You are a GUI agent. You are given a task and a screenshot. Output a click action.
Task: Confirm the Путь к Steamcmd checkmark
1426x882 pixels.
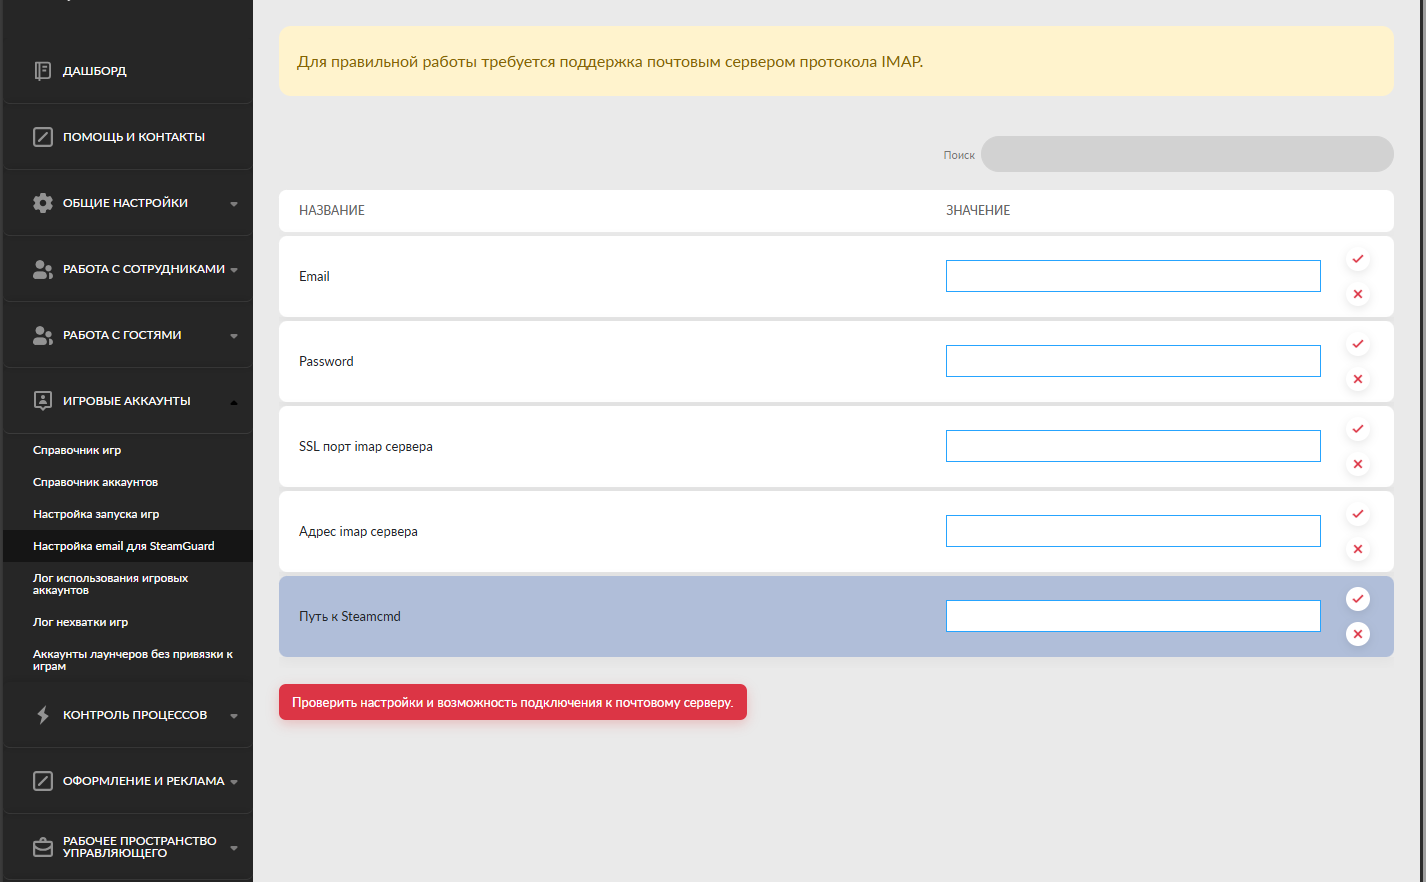pyautogui.click(x=1358, y=599)
